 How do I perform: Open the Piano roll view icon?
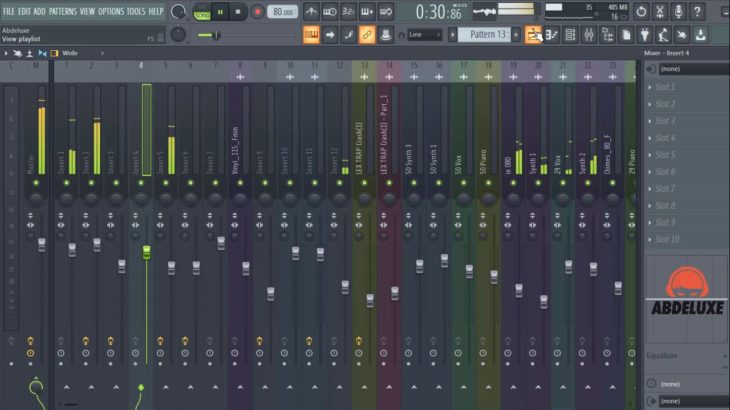[x=552, y=34]
